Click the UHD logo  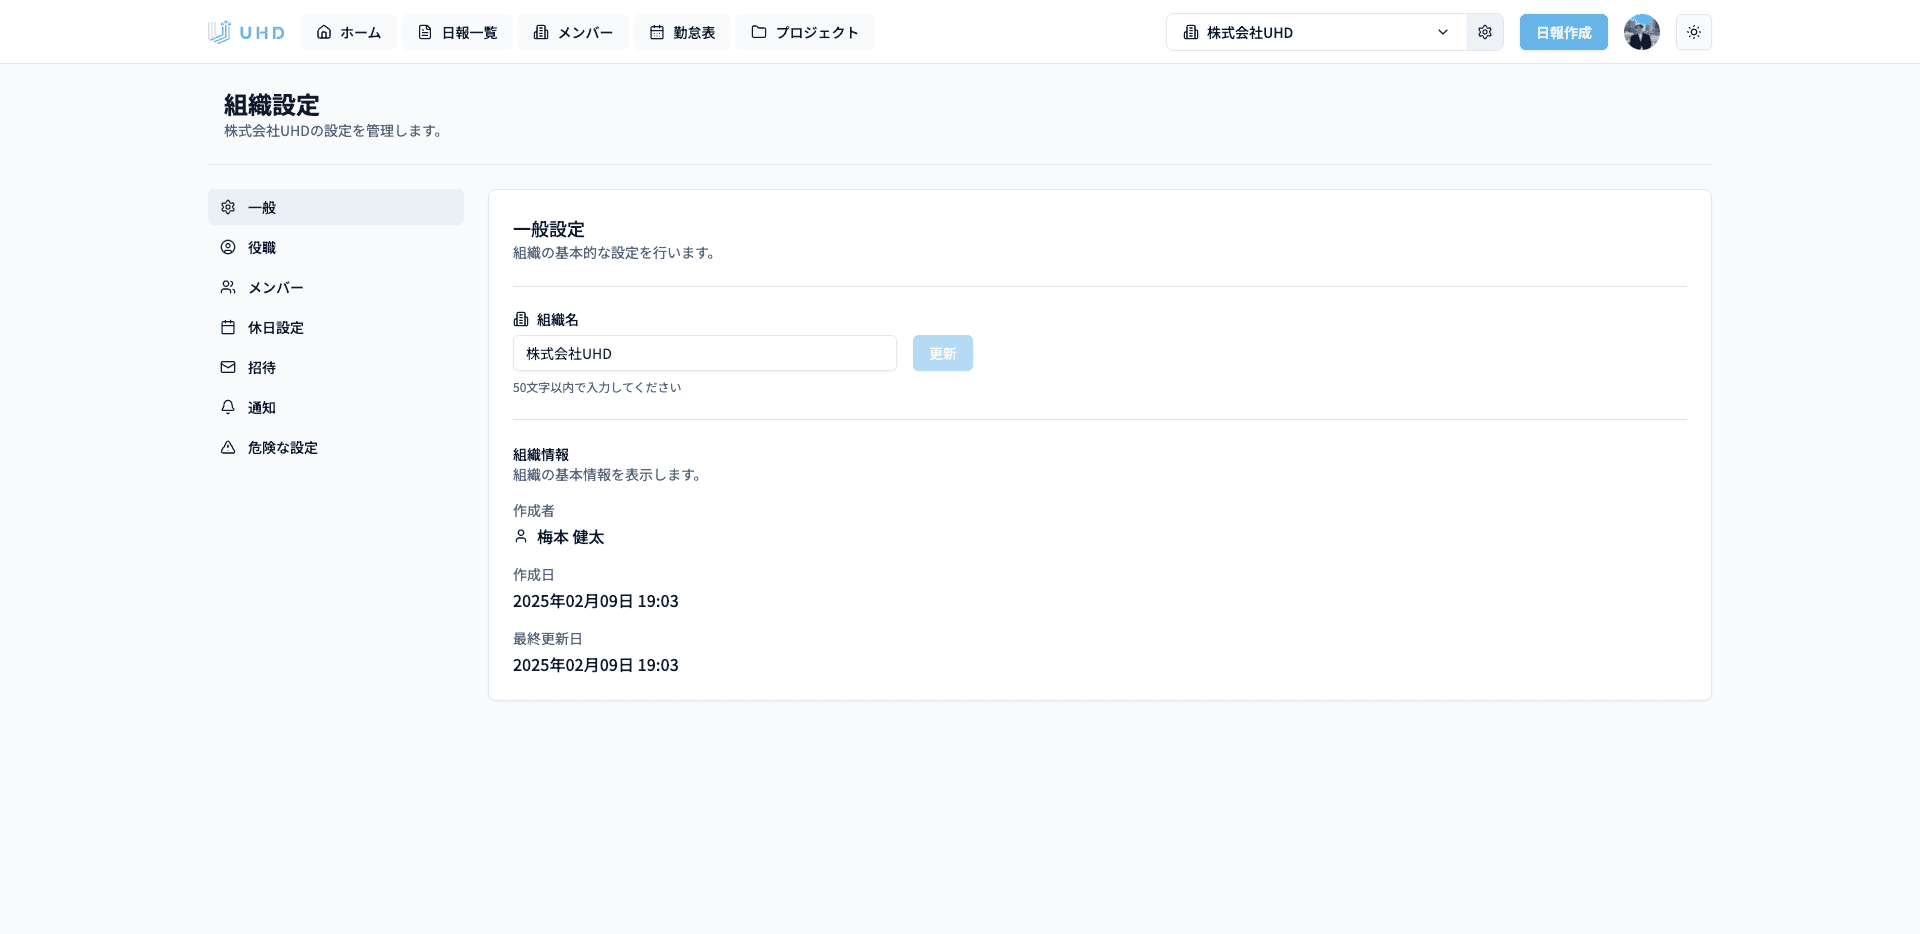pos(246,32)
